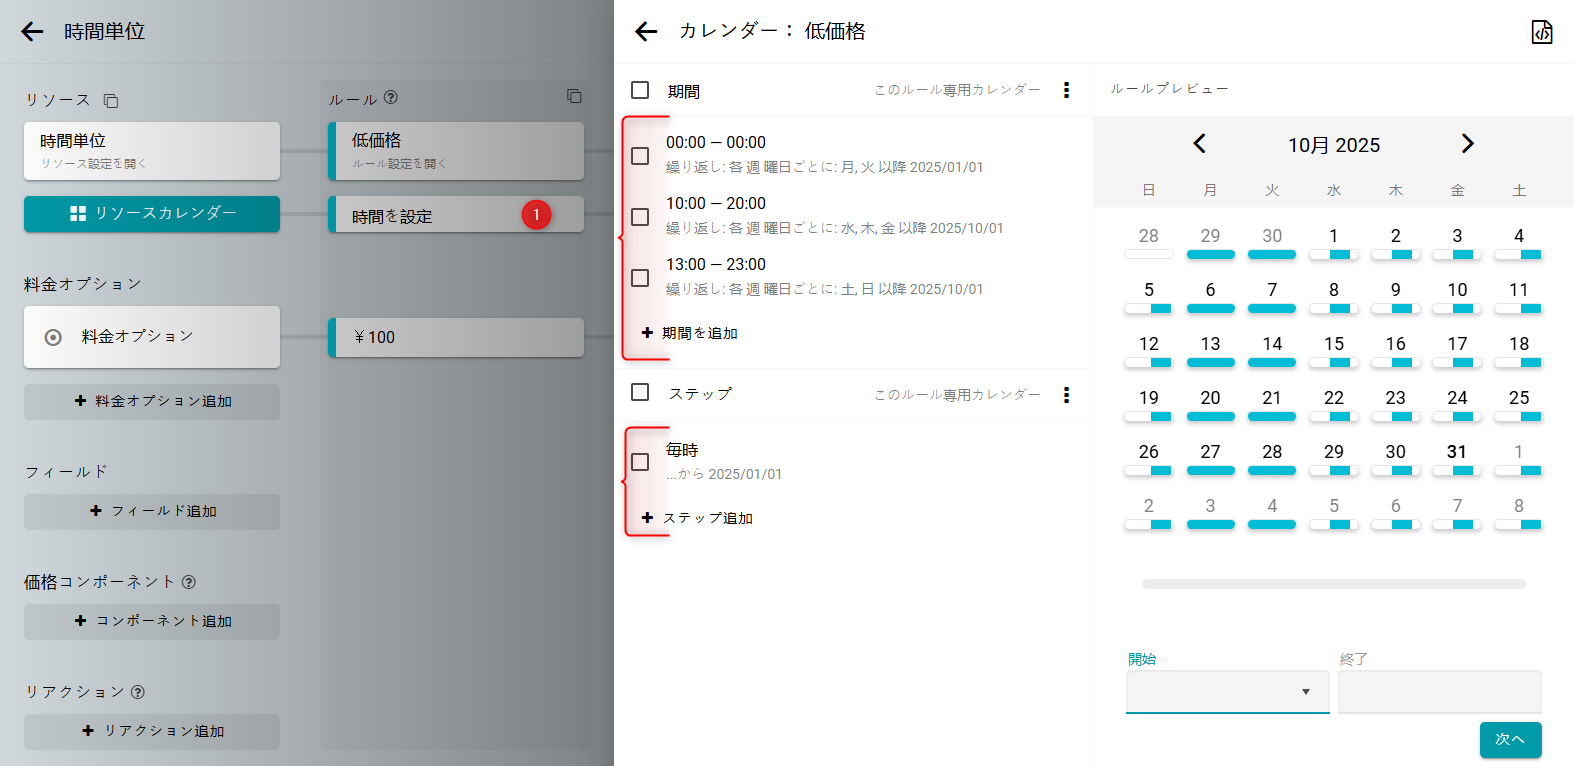Open the code file icon at top right
The image size is (1574, 766).
click(x=1542, y=32)
